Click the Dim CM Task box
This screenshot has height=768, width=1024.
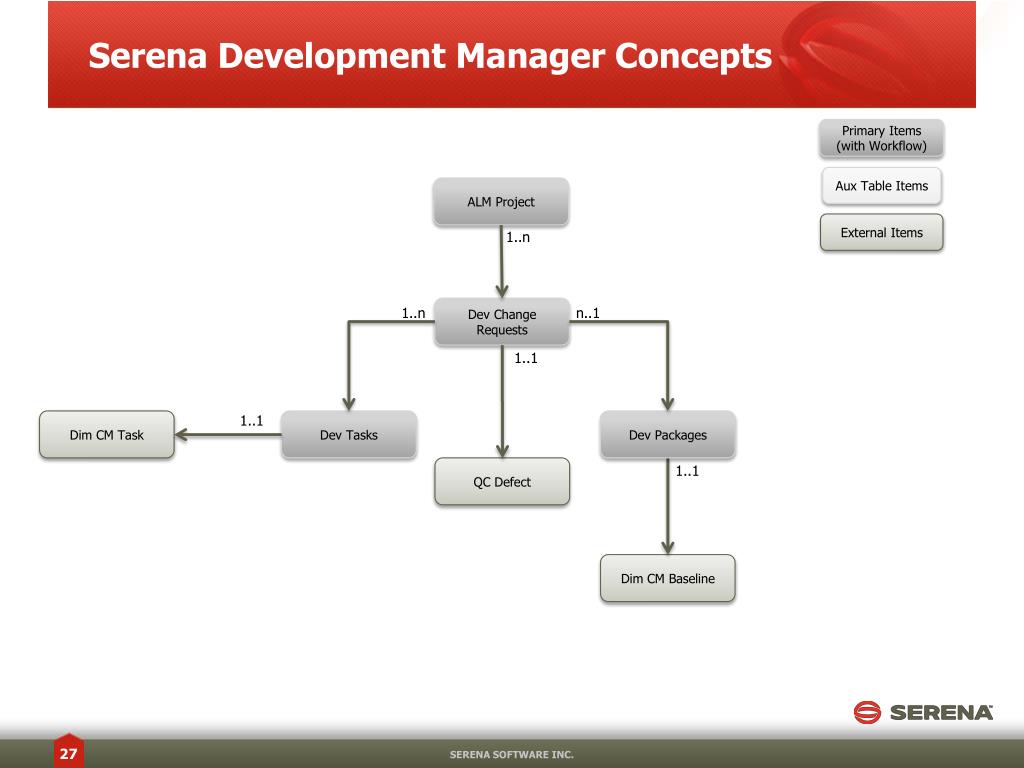coord(106,435)
